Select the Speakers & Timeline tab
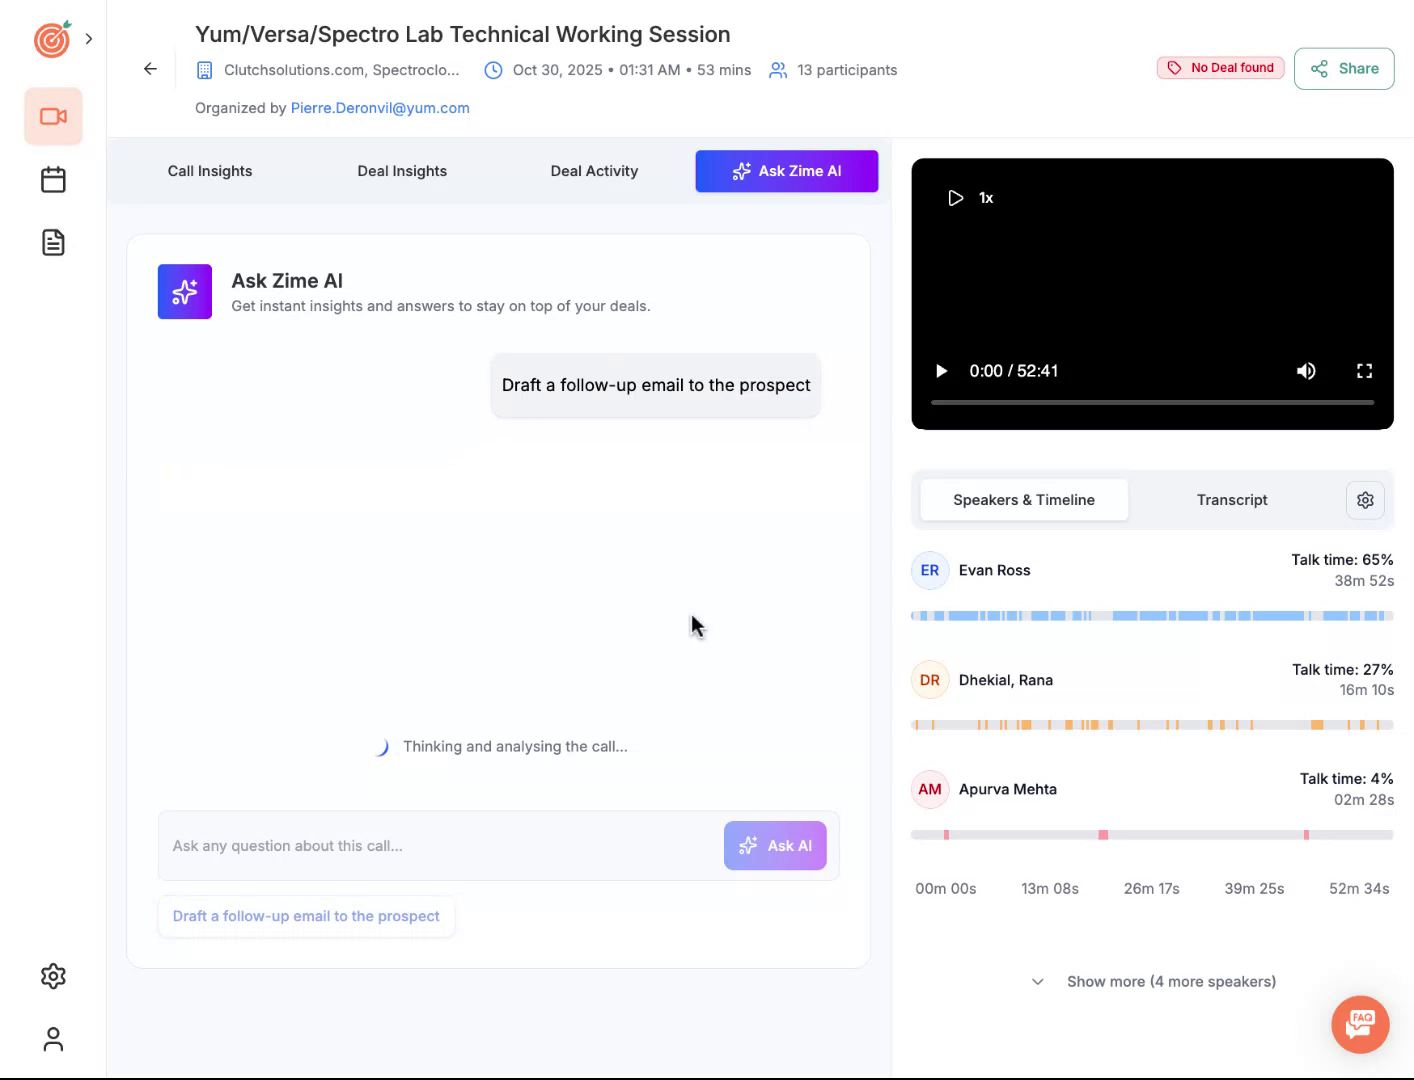 click(x=1024, y=500)
